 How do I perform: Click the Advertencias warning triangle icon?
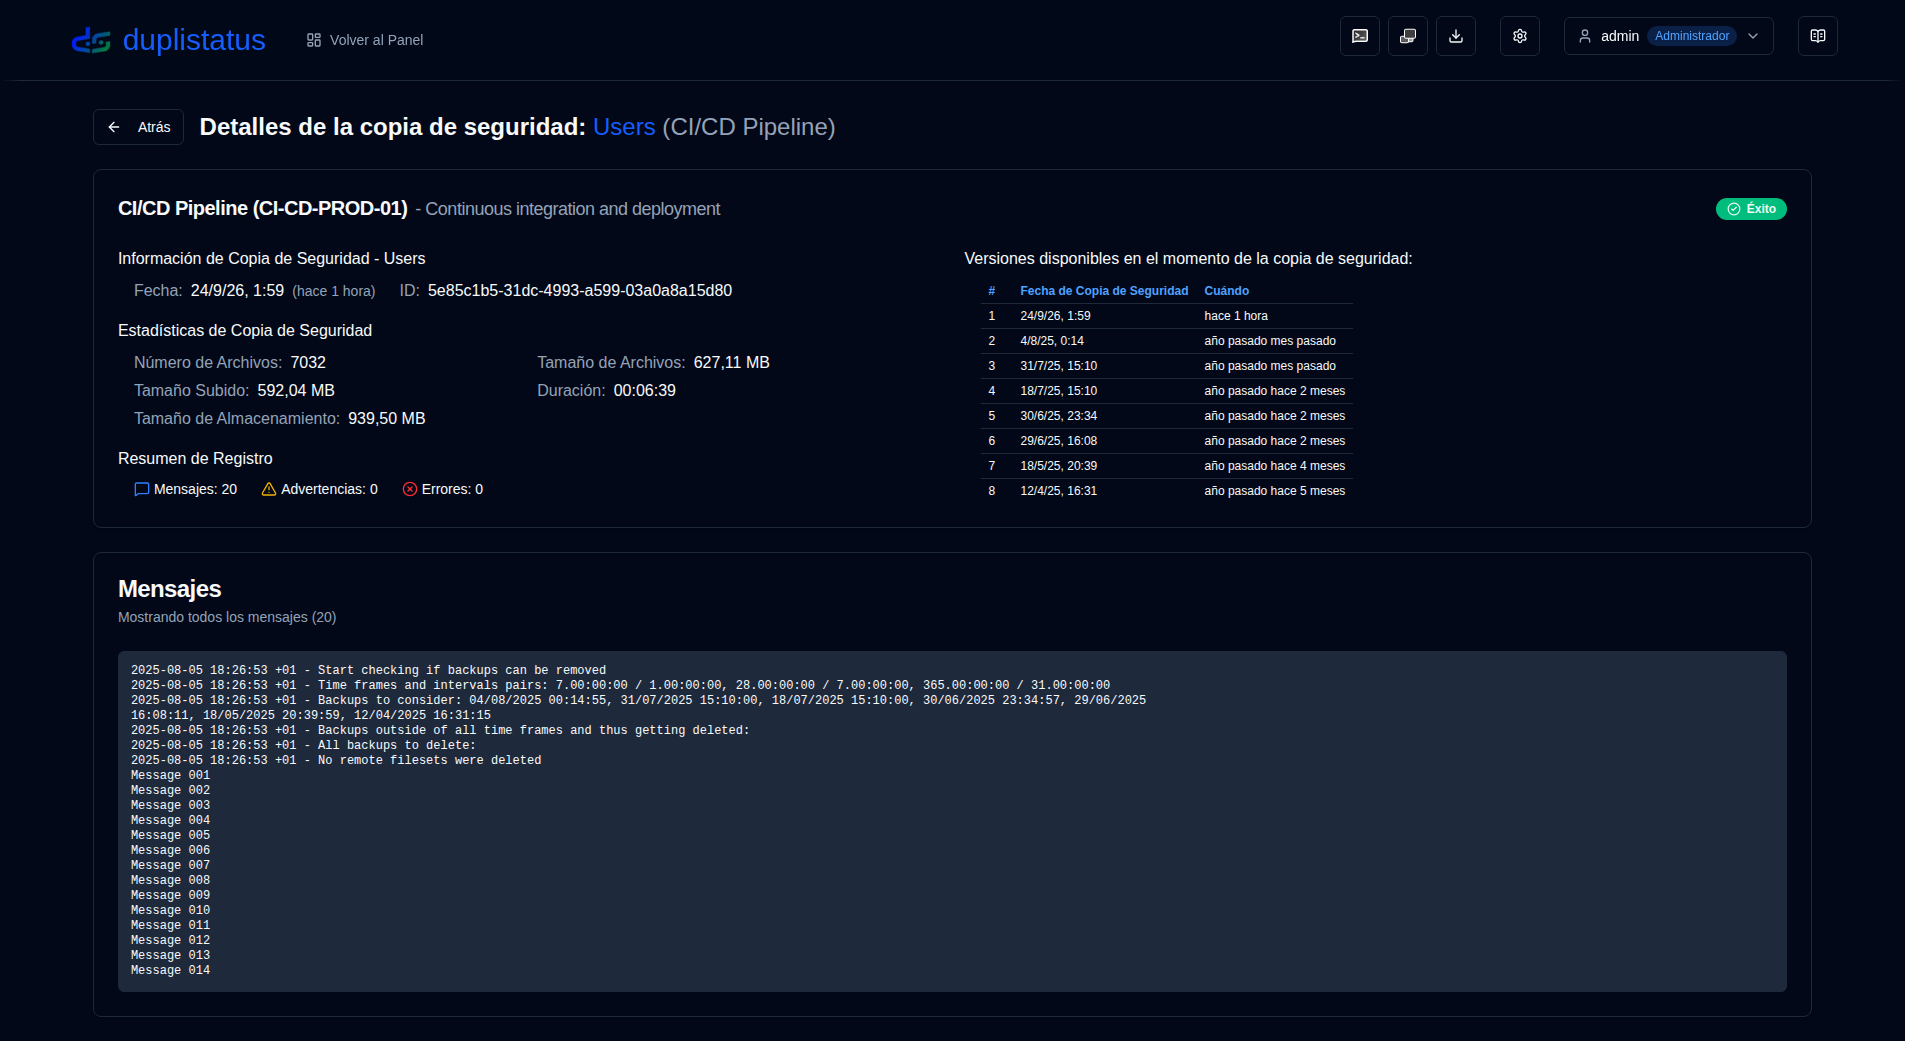(269, 489)
